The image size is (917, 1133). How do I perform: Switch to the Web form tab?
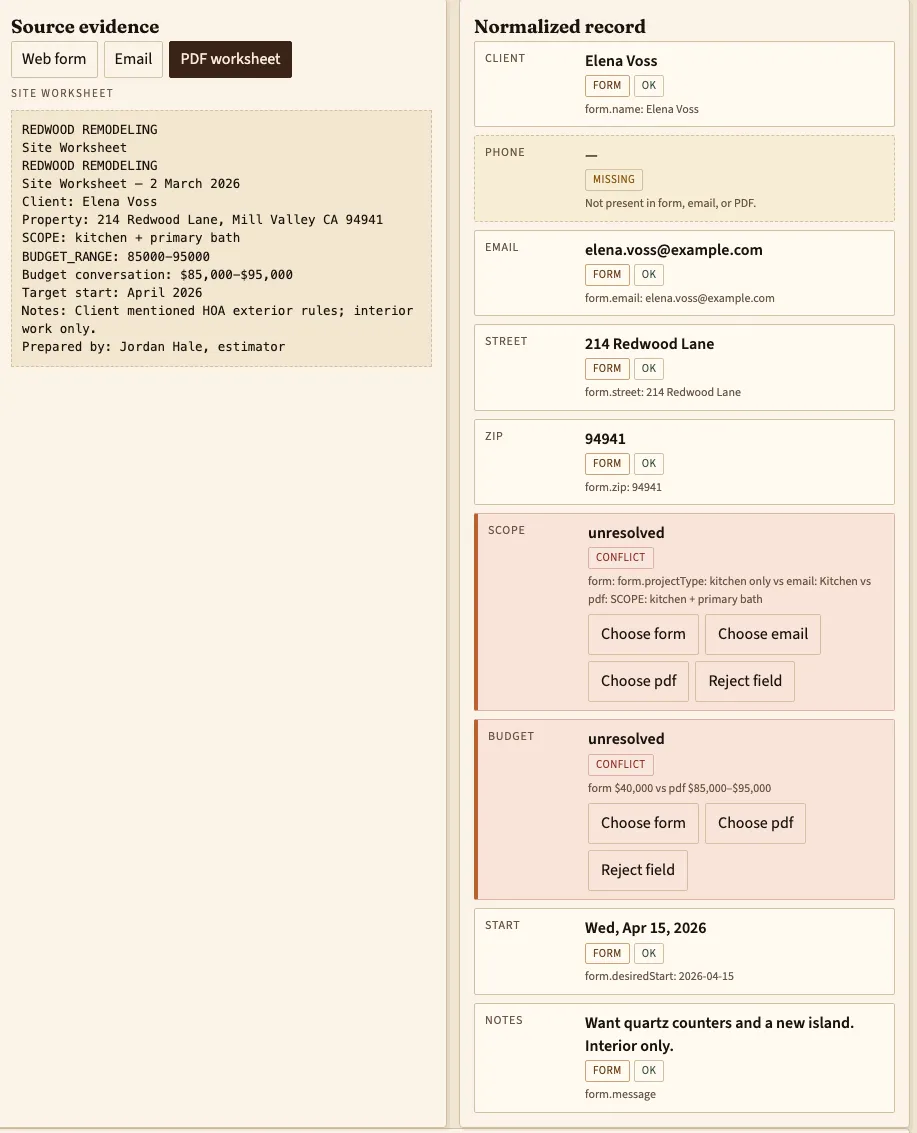[x=54, y=59]
